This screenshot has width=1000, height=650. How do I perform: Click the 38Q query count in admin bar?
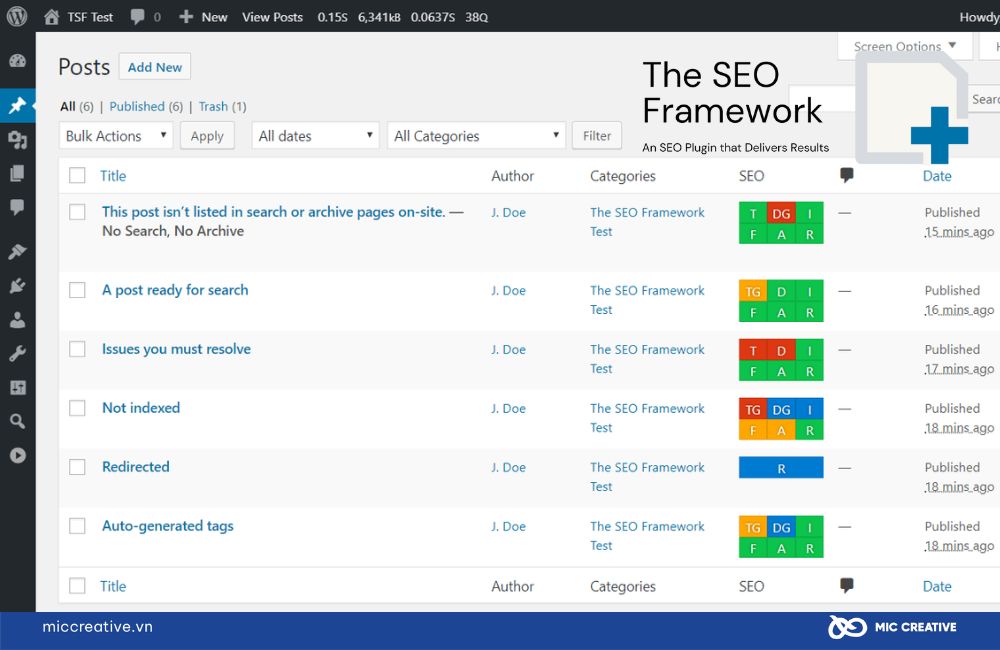476,17
